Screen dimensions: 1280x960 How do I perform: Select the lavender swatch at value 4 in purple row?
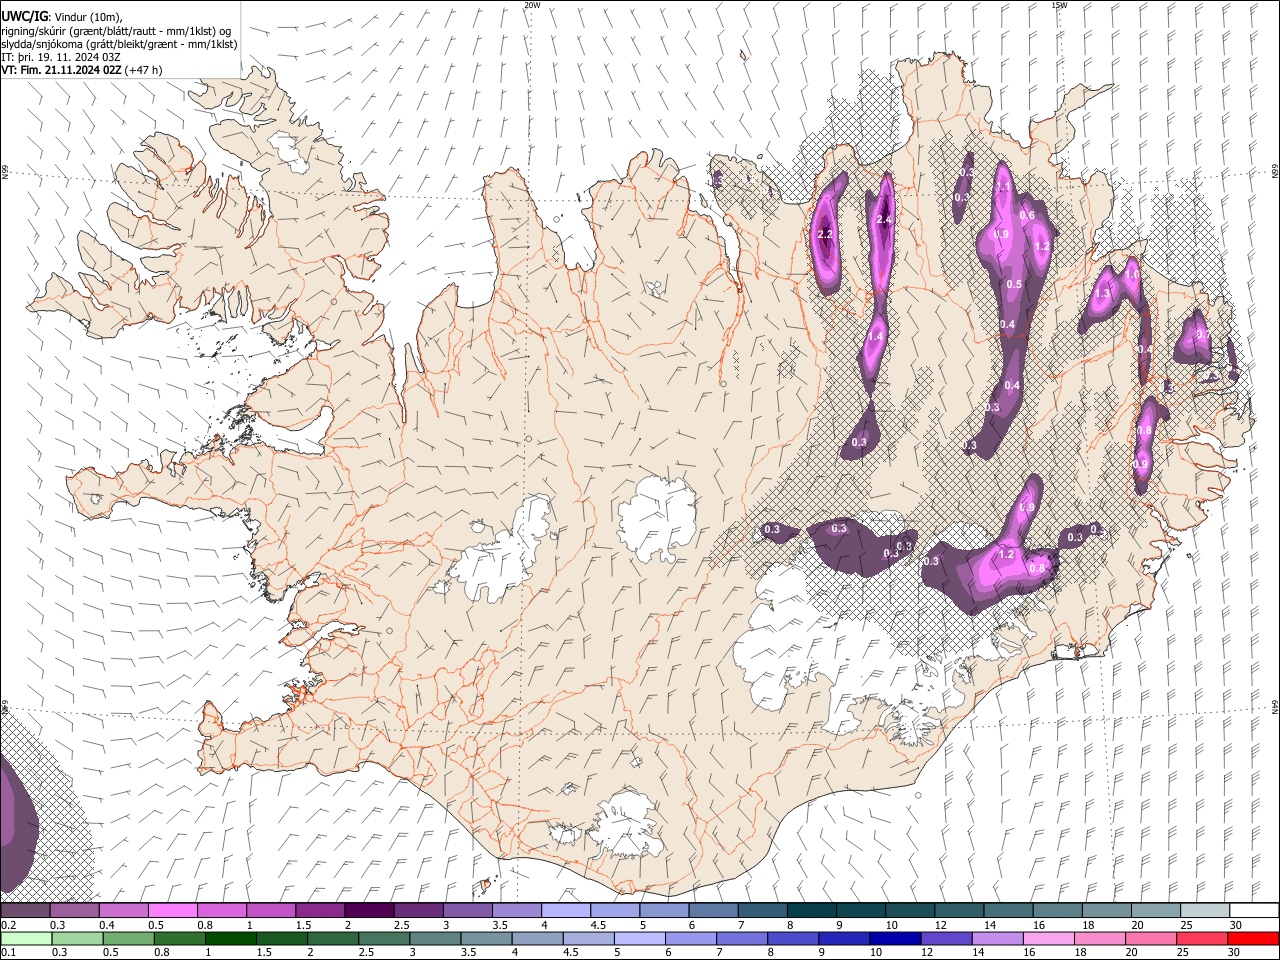(565, 910)
